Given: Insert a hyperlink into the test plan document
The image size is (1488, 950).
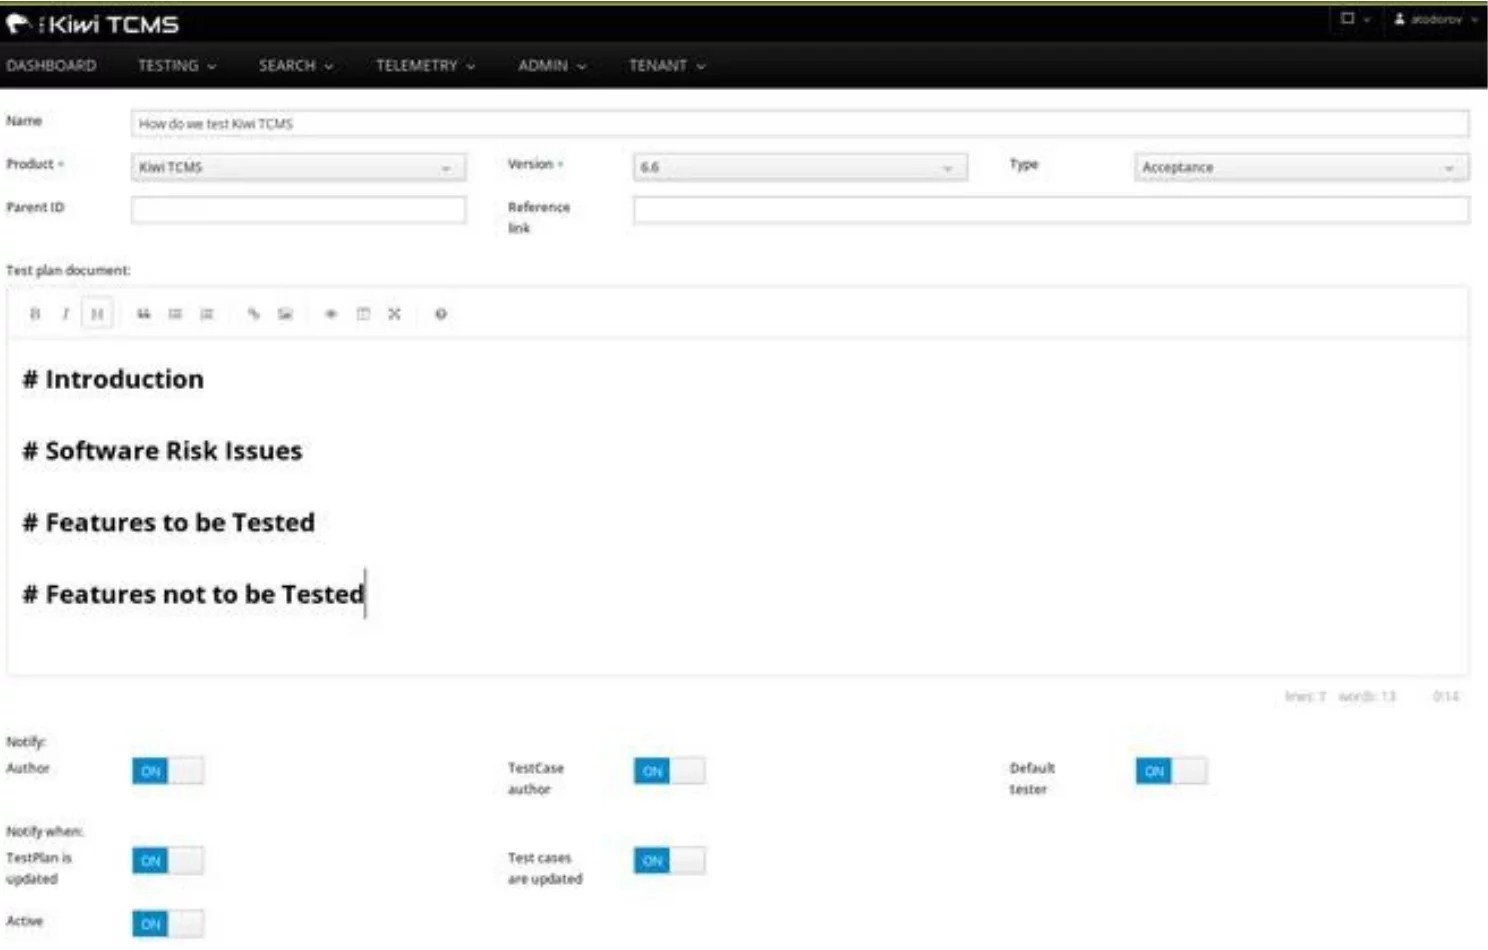Looking at the screenshot, I should click(x=253, y=313).
